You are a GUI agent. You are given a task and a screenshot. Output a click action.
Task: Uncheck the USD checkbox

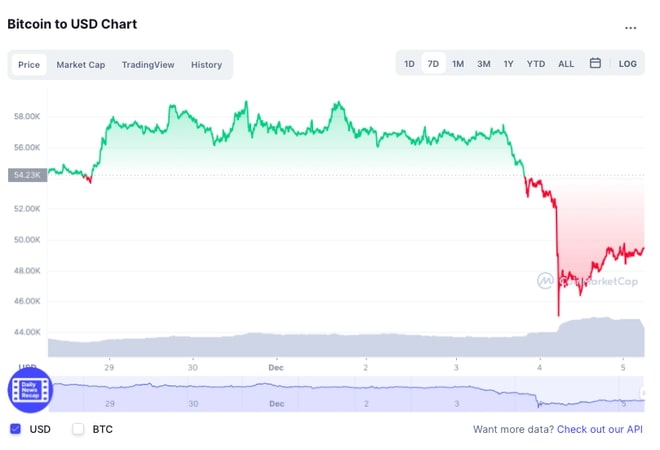point(16,429)
